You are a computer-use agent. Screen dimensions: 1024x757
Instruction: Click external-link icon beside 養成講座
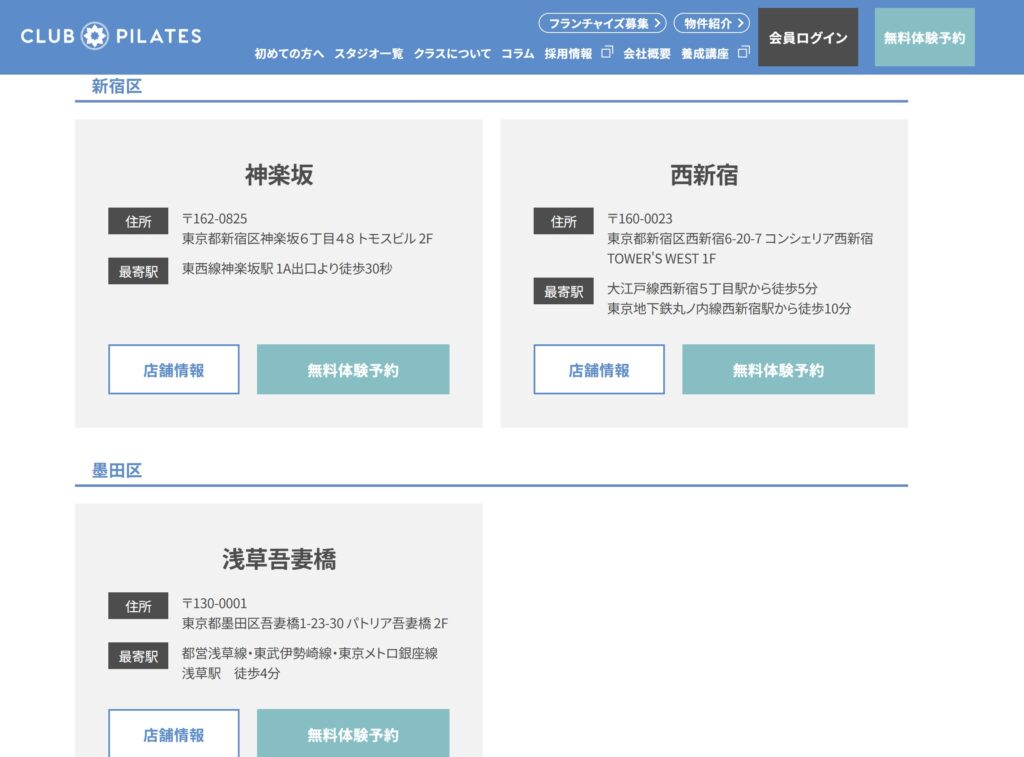(x=743, y=52)
